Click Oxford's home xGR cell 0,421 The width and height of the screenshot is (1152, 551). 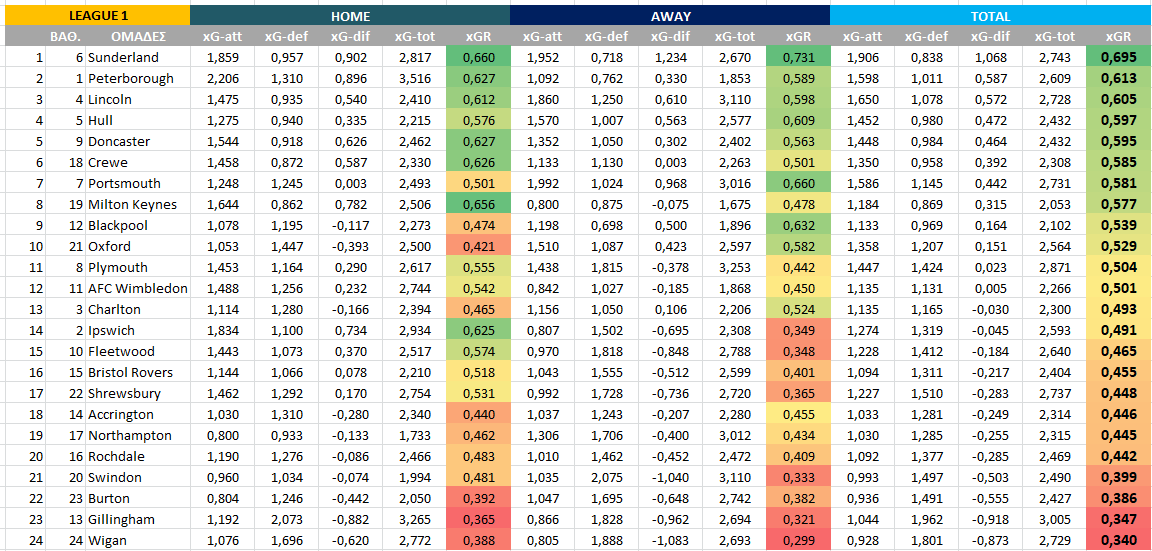coord(478,246)
